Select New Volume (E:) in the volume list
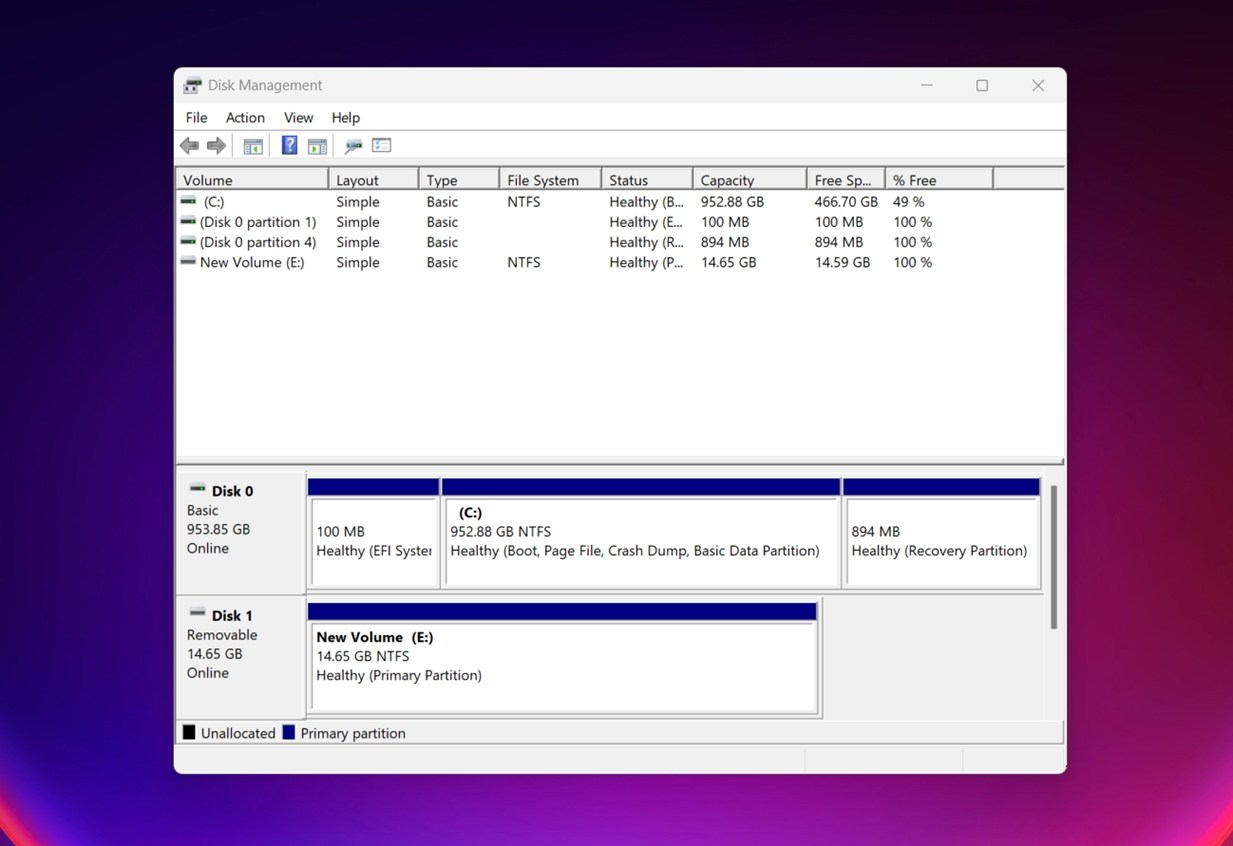 [251, 262]
